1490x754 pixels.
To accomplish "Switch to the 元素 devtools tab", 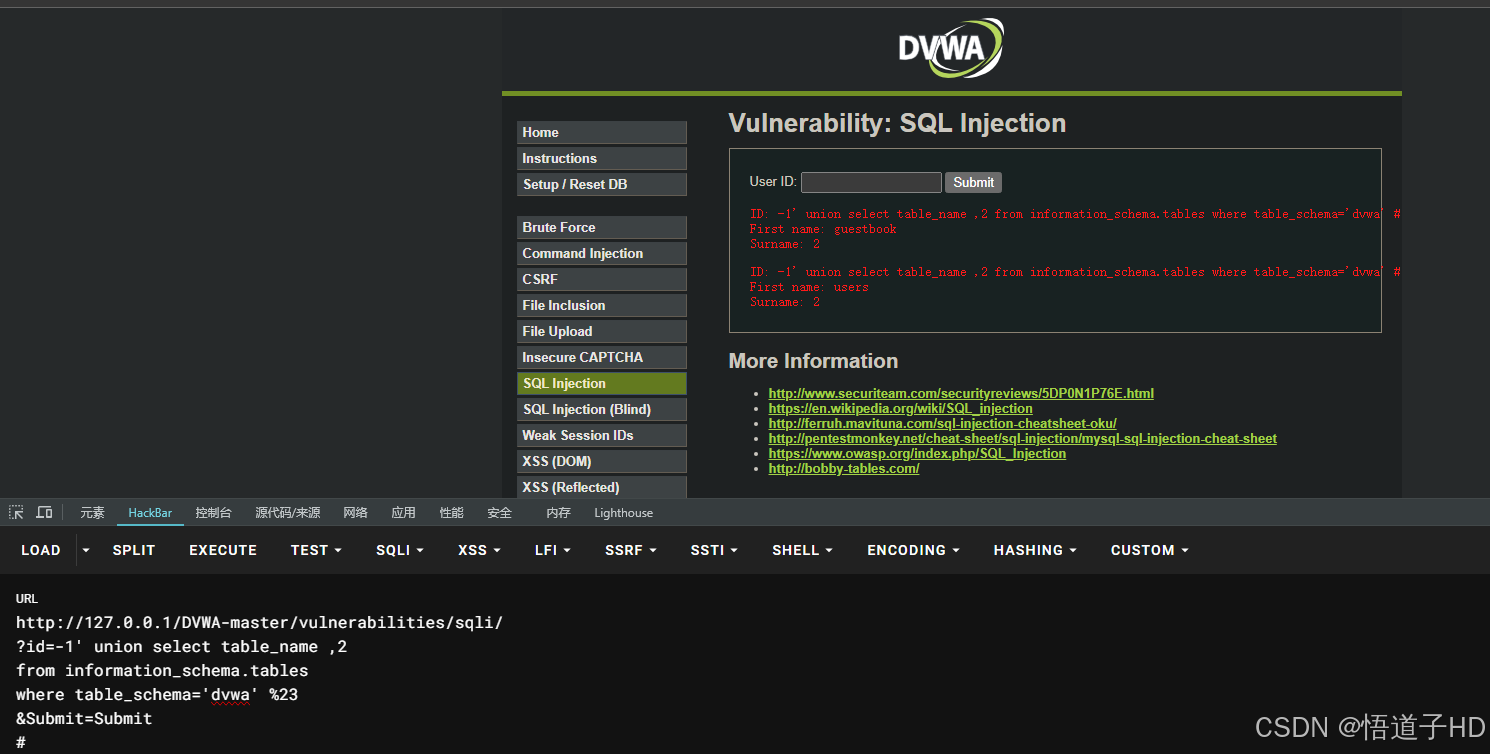I will coord(92,513).
